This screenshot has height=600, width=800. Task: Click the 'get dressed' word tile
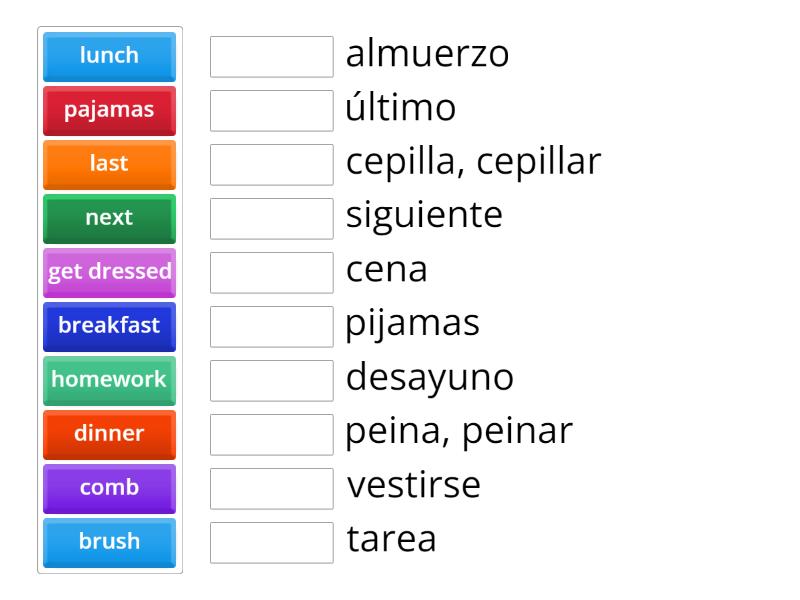[109, 272]
